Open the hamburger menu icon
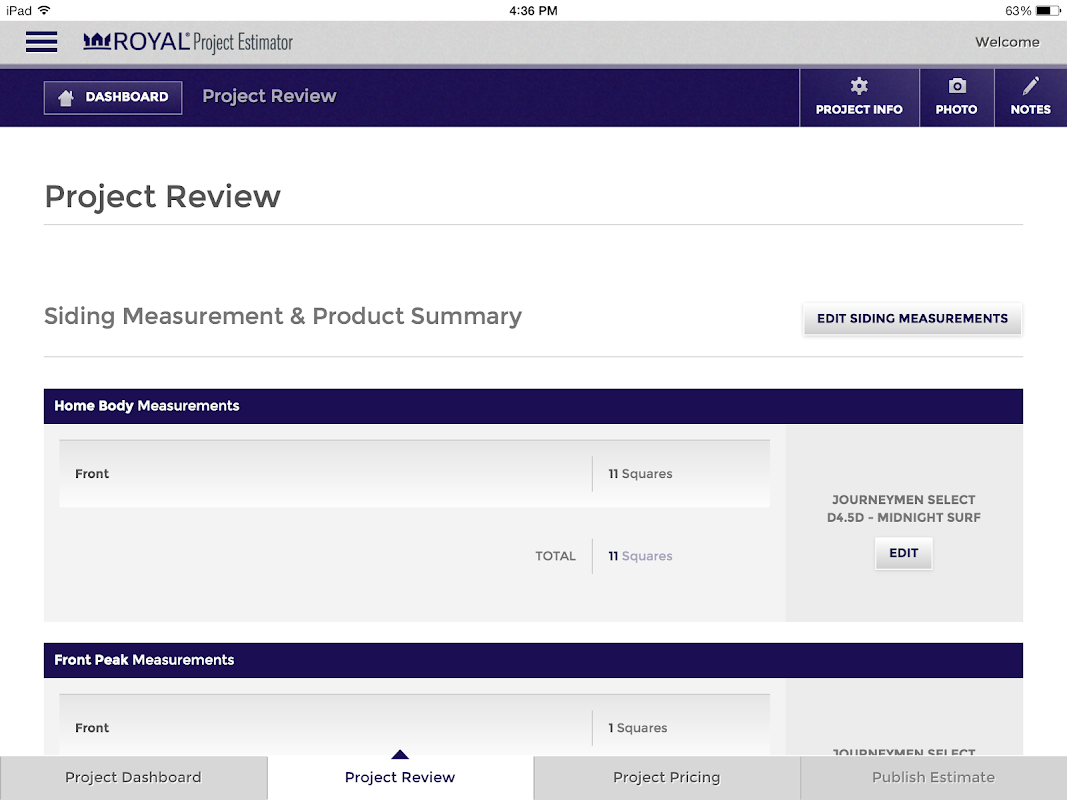Image resolution: width=1067 pixels, height=800 pixels. (42, 41)
